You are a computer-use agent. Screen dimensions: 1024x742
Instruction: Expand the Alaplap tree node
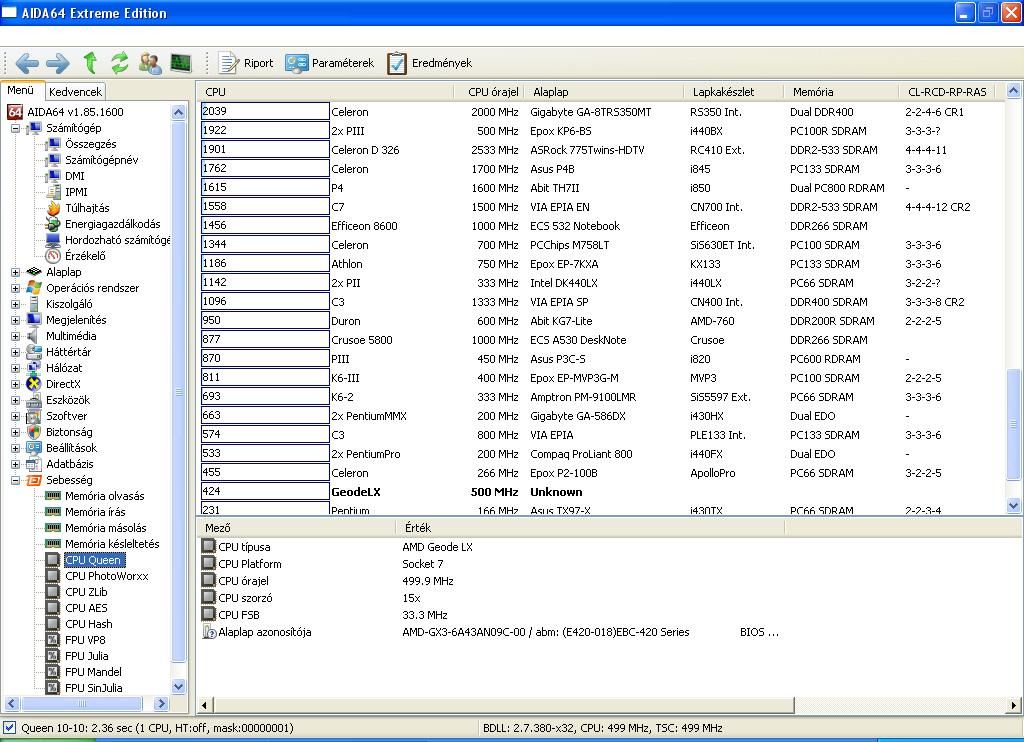point(16,272)
